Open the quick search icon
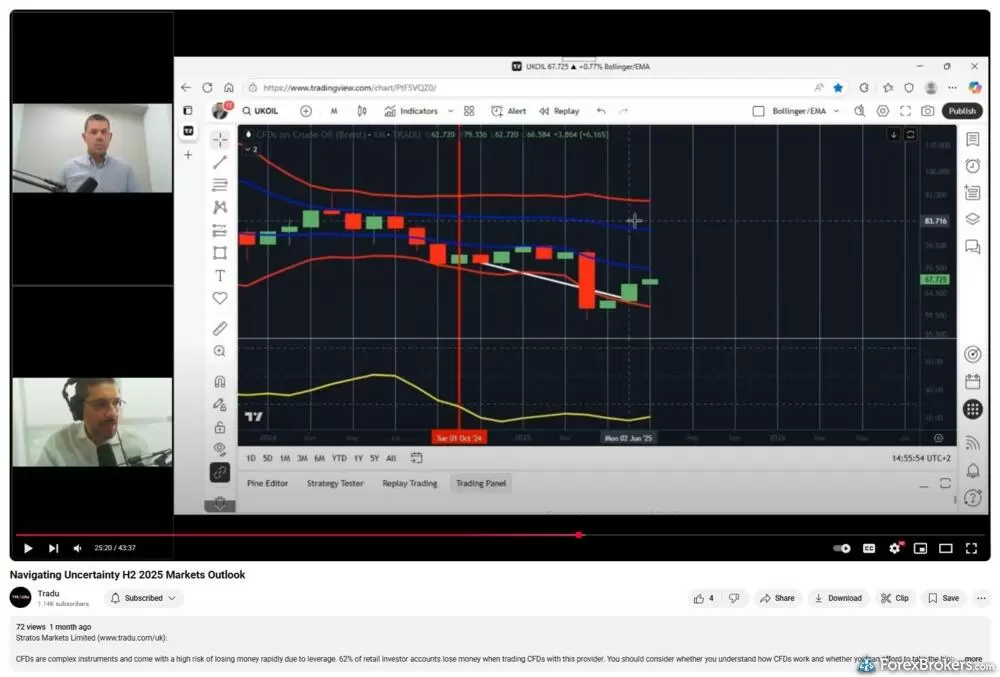Screen dimensions: 1000x677 (860, 111)
